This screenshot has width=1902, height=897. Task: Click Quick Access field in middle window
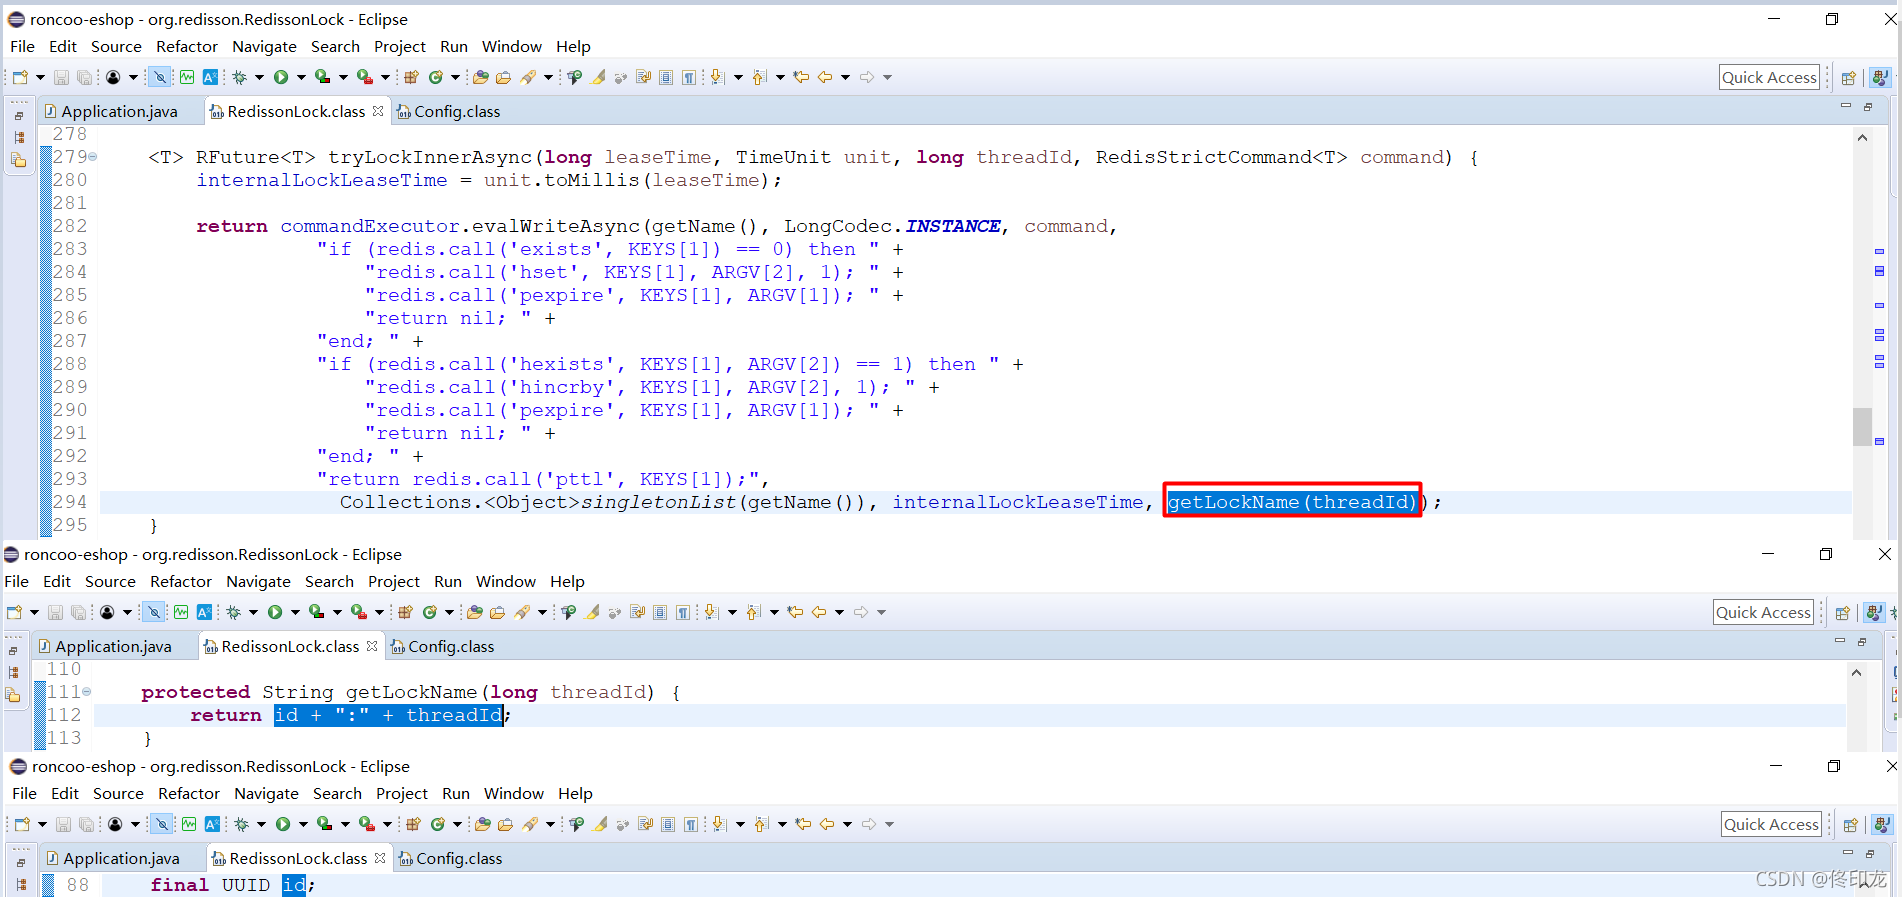[x=1763, y=612]
